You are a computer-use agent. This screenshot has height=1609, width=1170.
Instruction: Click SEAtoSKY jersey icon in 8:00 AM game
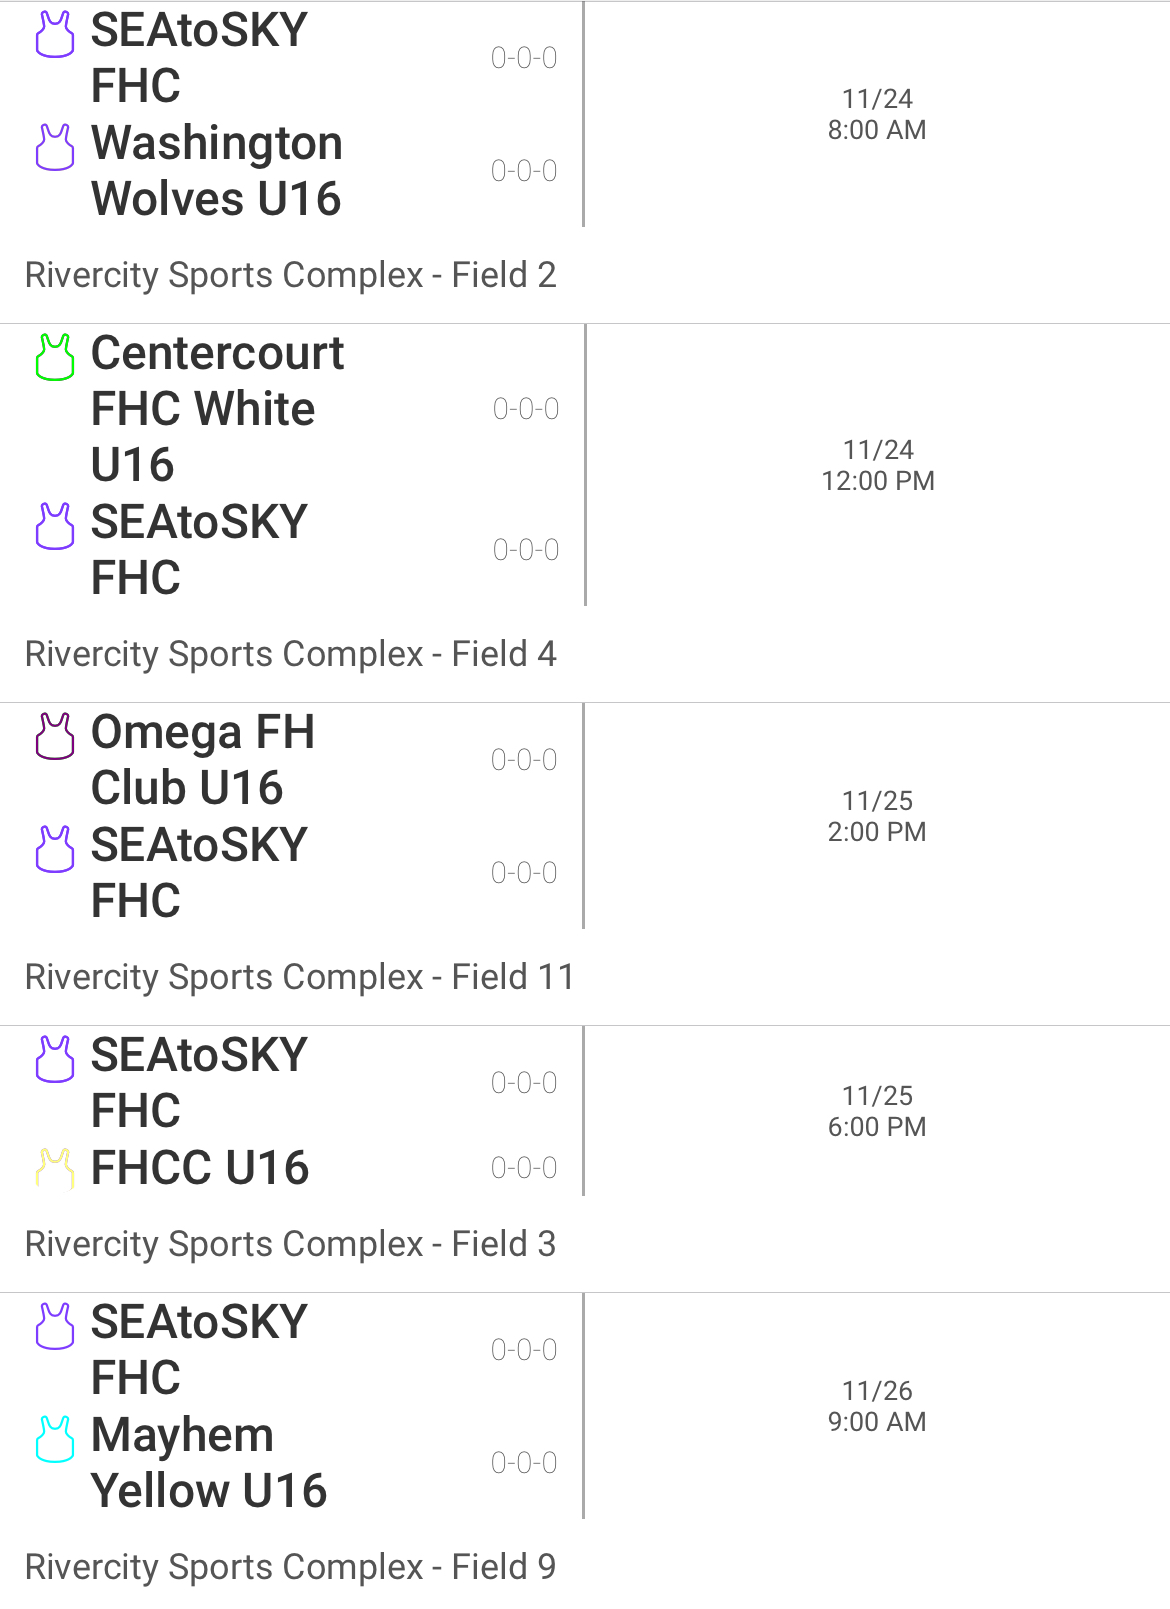pyautogui.click(x=55, y=34)
